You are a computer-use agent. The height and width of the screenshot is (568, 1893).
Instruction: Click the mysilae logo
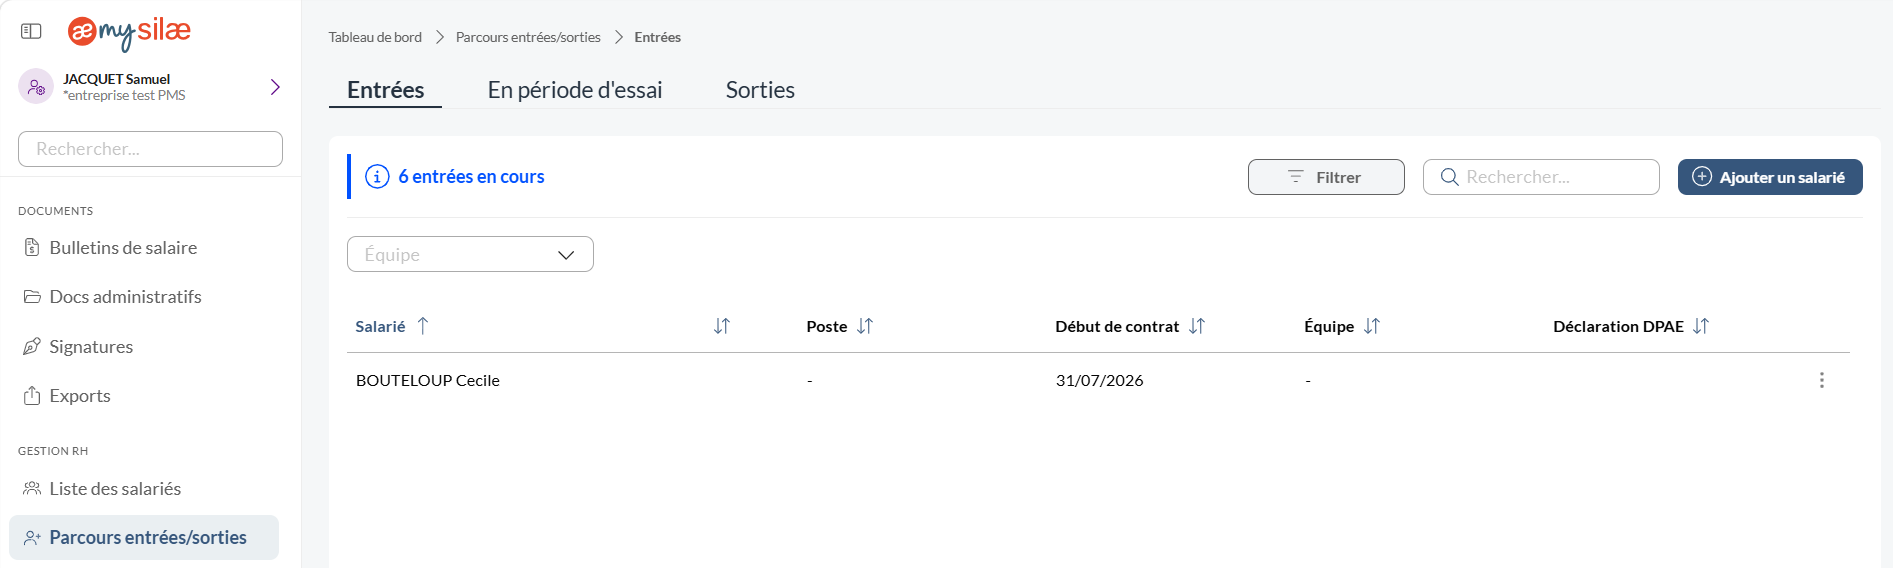[129, 32]
